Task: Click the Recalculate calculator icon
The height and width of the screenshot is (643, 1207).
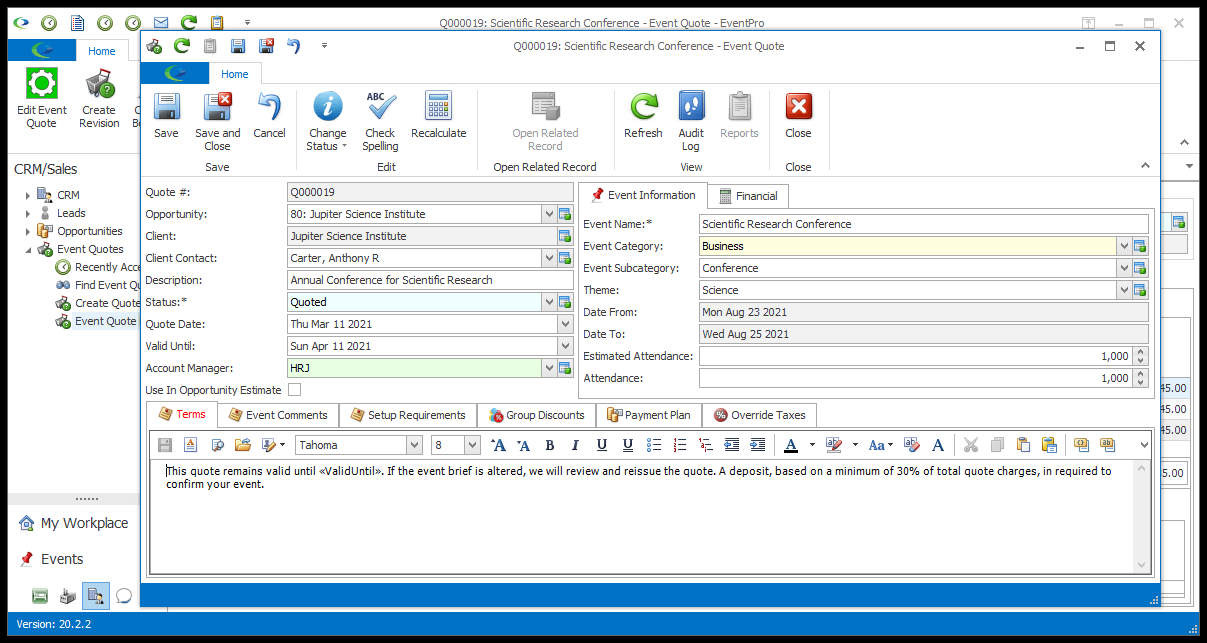Action: point(438,105)
